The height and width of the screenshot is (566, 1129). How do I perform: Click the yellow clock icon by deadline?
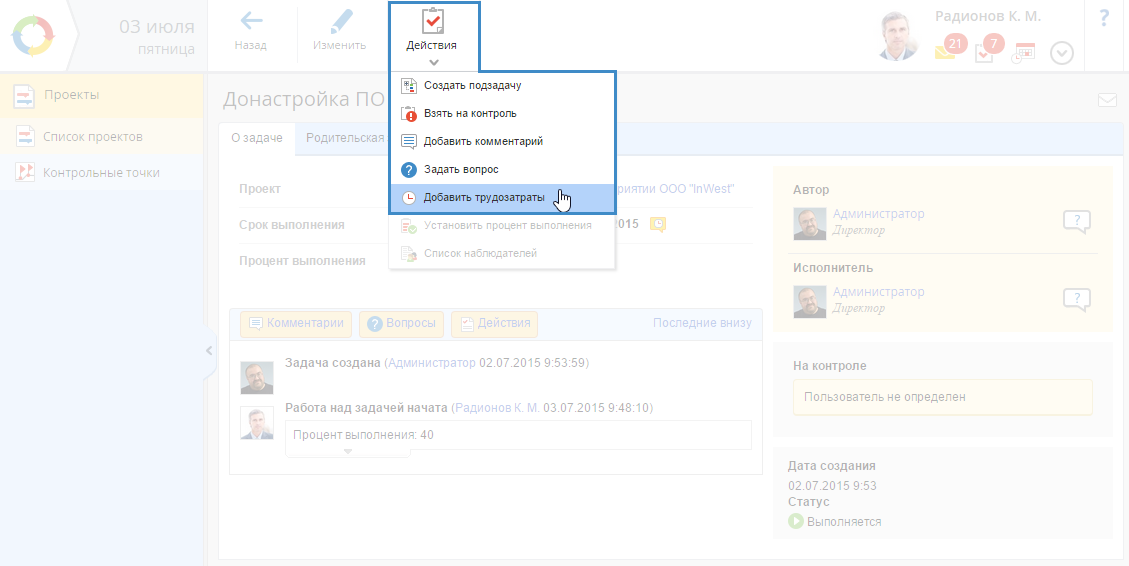[x=657, y=224]
